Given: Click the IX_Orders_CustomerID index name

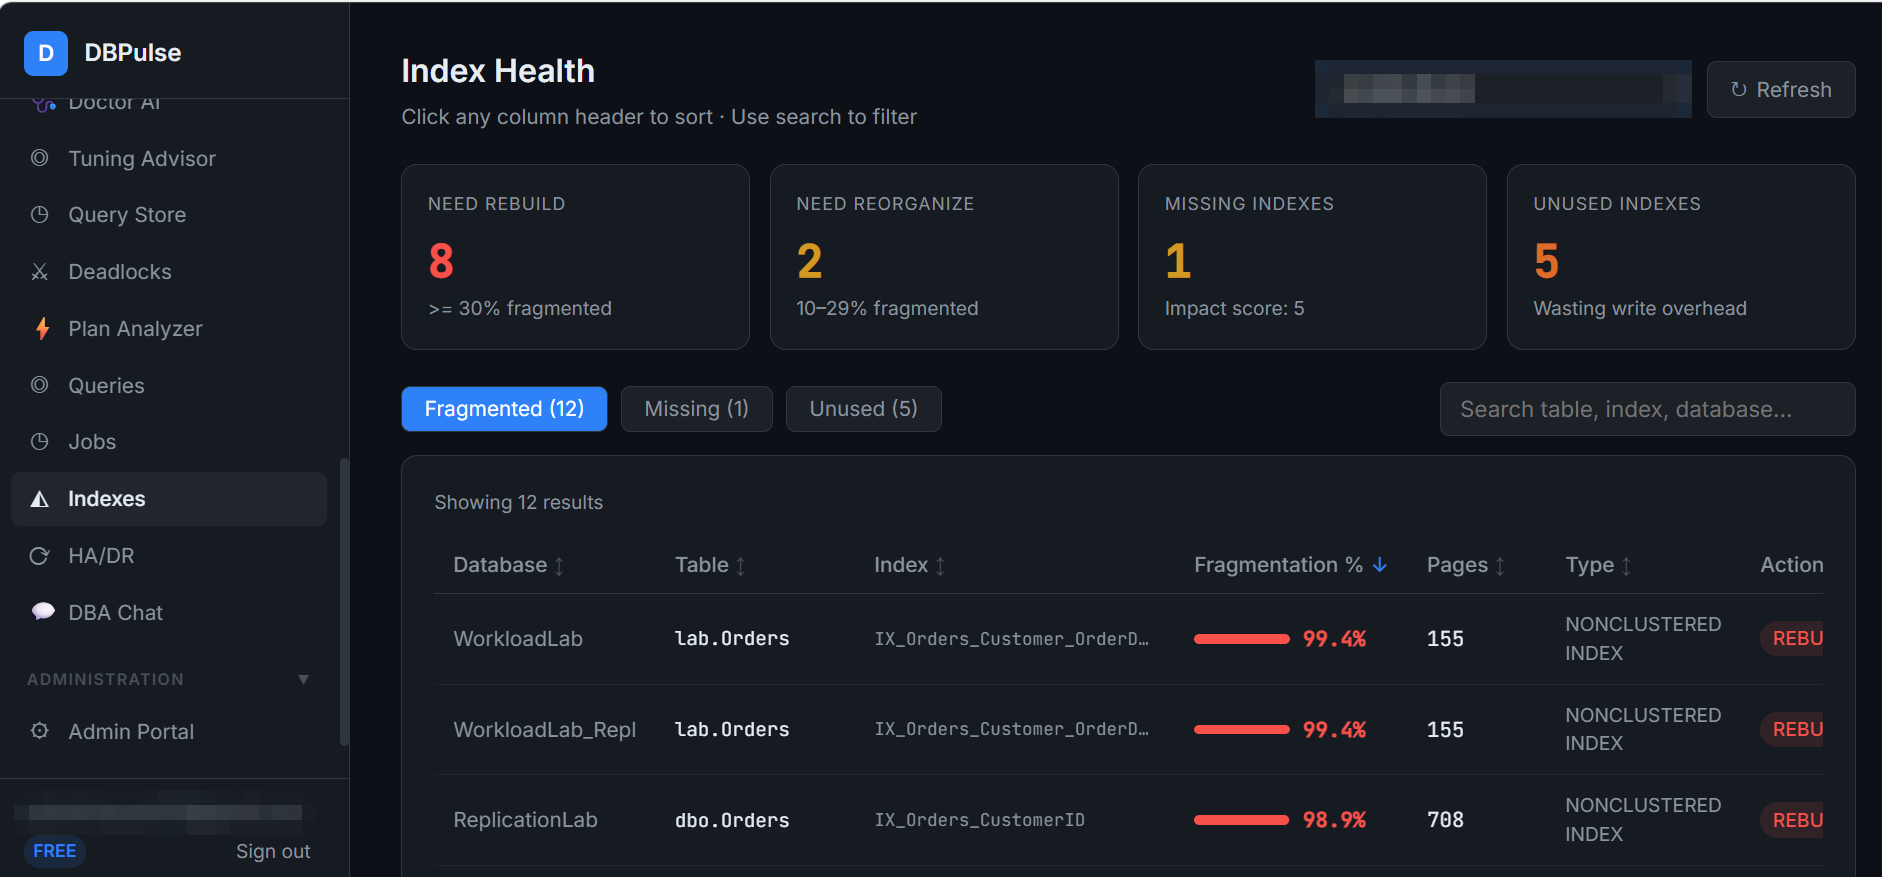Looking at the screenshot, I should 979,820.
